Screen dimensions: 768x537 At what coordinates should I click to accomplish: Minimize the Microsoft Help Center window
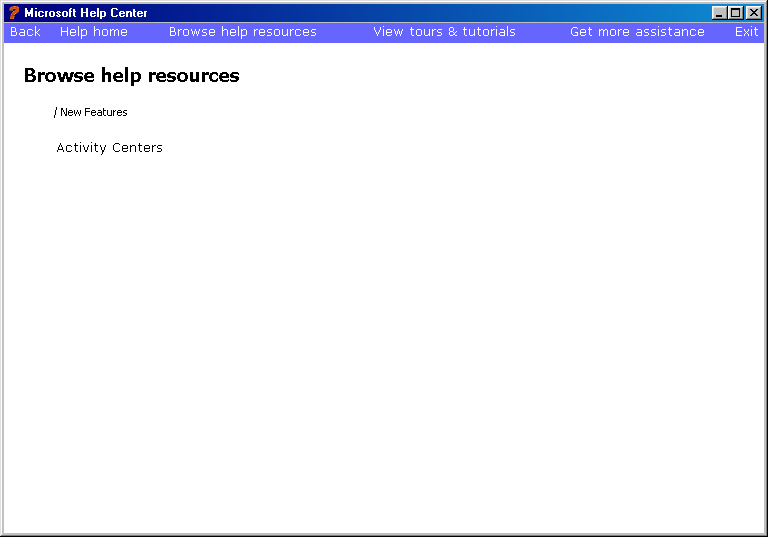[719, 13]
